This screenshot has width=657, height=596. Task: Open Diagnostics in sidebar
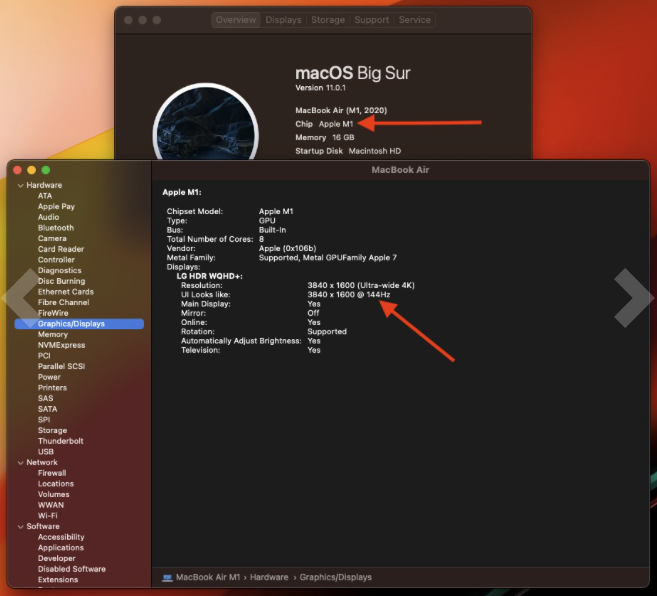pyautogui.click(x=59, y=270)
